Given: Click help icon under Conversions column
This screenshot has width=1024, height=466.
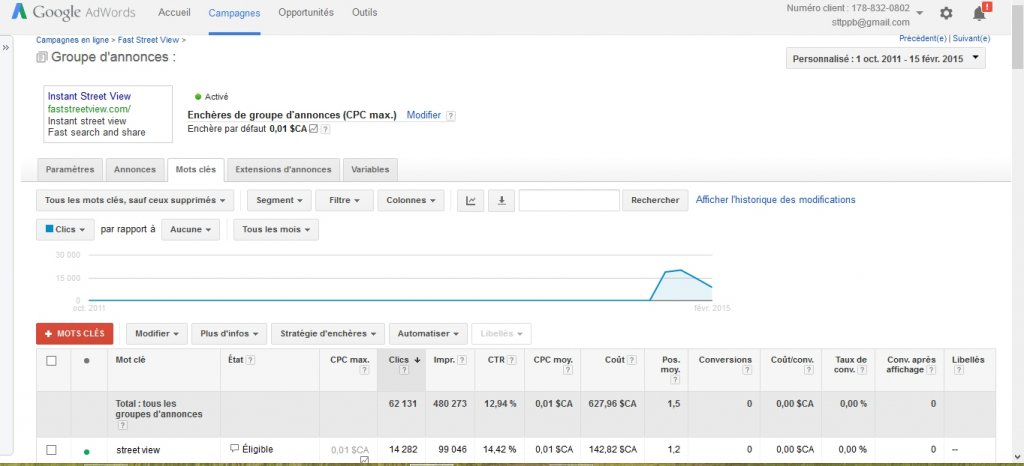Looking at the screenshot, I should [x=747, y=370].
